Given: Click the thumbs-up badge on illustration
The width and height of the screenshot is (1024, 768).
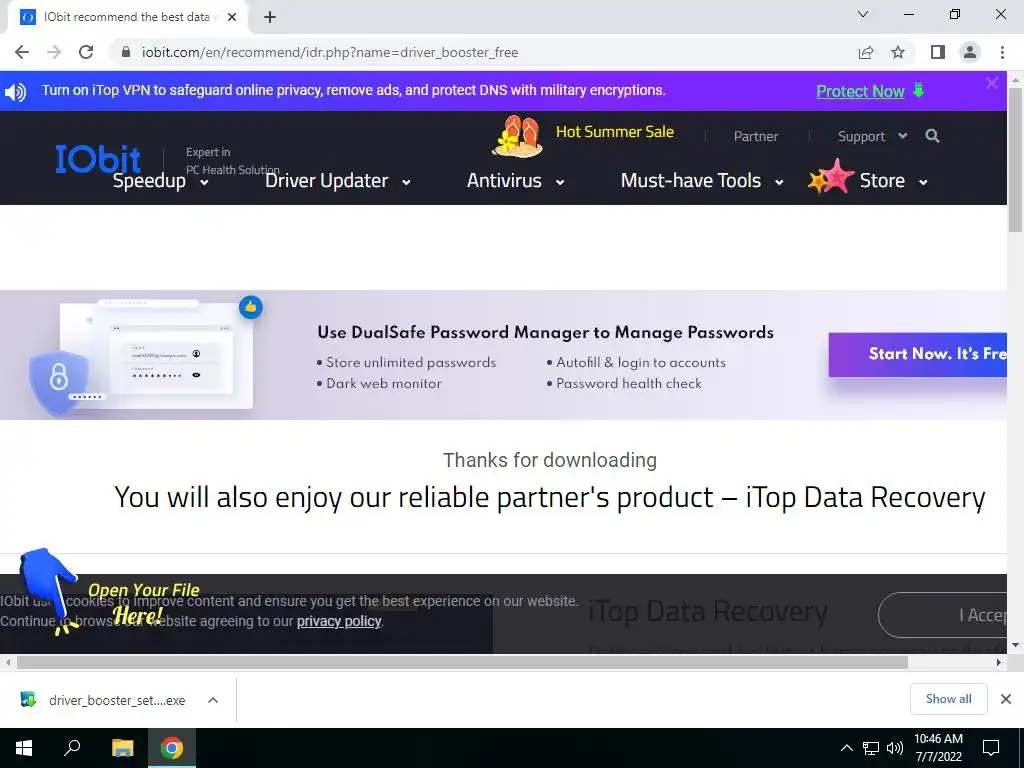Looking at the screenshot, I should pyautogui.click(x=251, y=307).
